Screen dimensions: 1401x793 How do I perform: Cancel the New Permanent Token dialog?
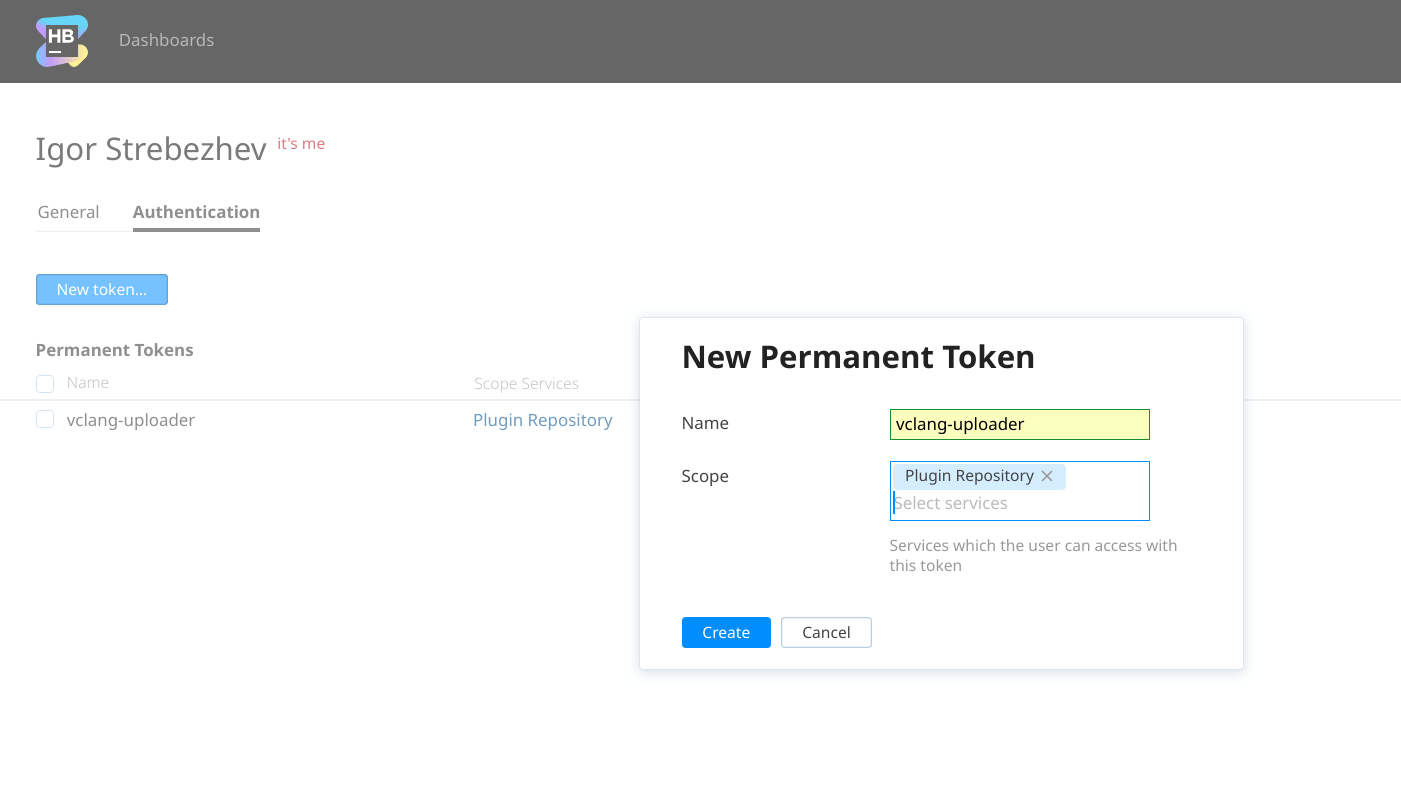826,632
